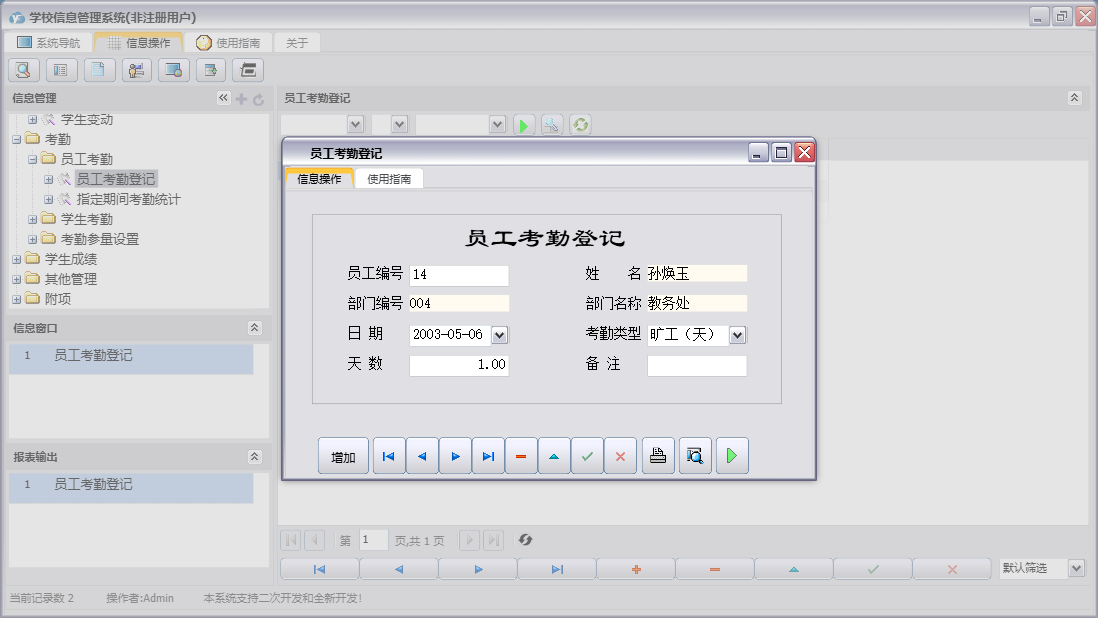Collapse the 信息窗口 panel
The image size is (1098, 618).
point(254,328)
